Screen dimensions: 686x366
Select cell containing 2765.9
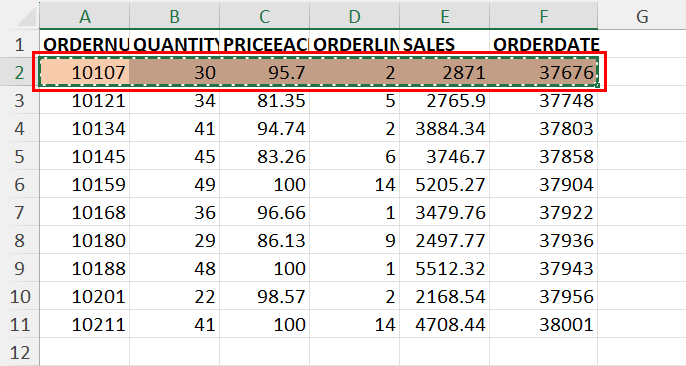tap(444, 100)
